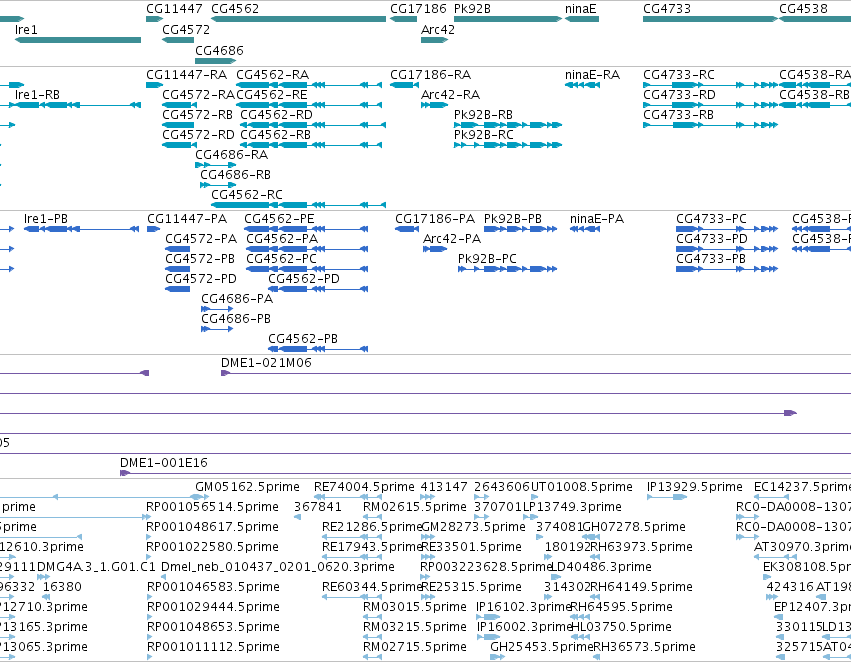Click EST label RM03015.5prime

[415, 607]
